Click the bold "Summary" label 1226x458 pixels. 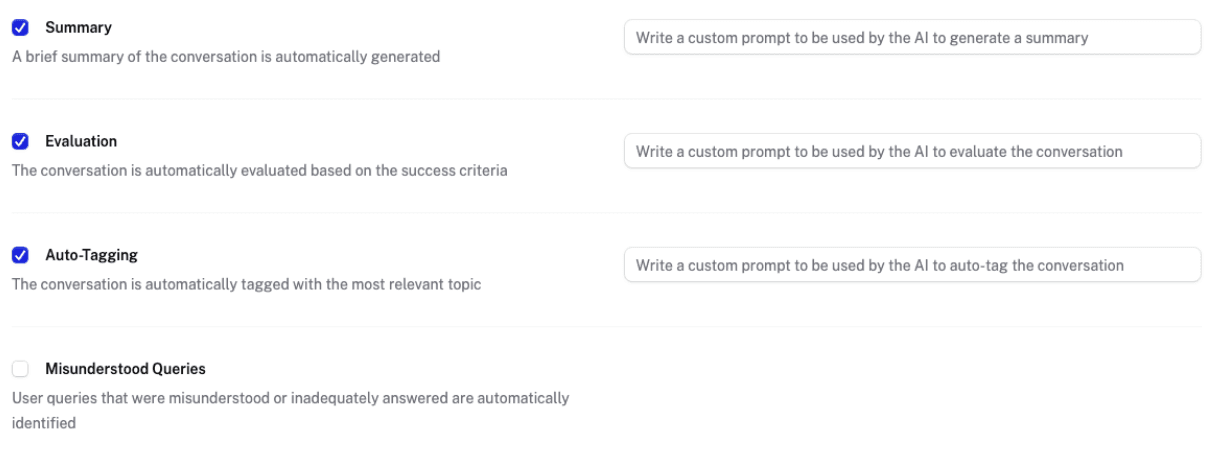click(x=78, y=28)
